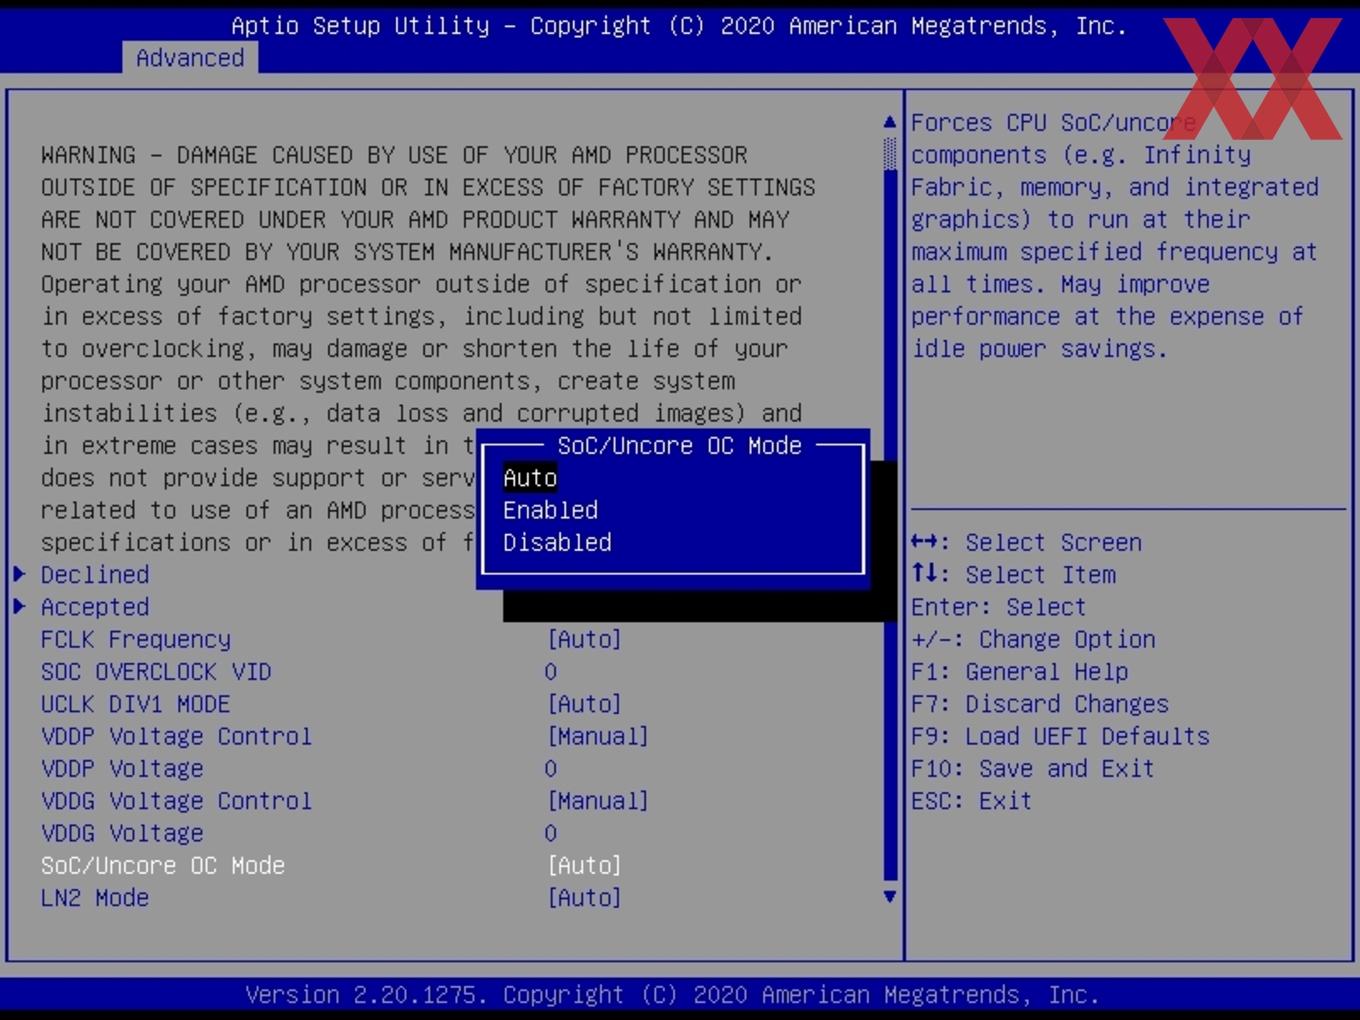
Task: Select the SoC/Uncore OC Mode row label
Action: click(x=163, y=865)
